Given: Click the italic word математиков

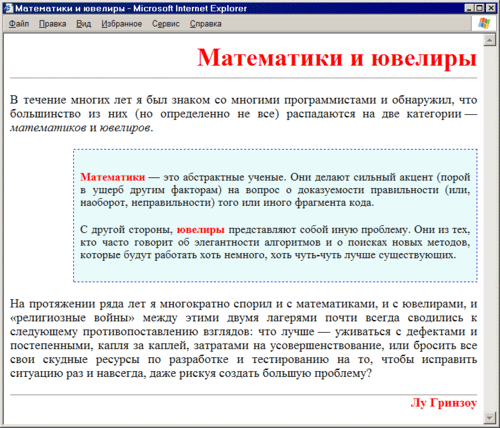Looking at the screenshot, I should 48,128.
